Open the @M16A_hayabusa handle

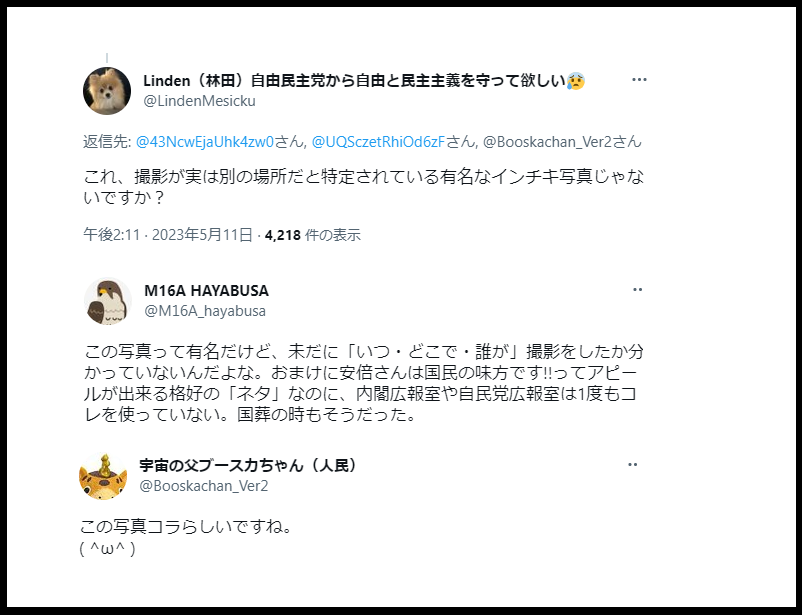(x=205, y=311)
